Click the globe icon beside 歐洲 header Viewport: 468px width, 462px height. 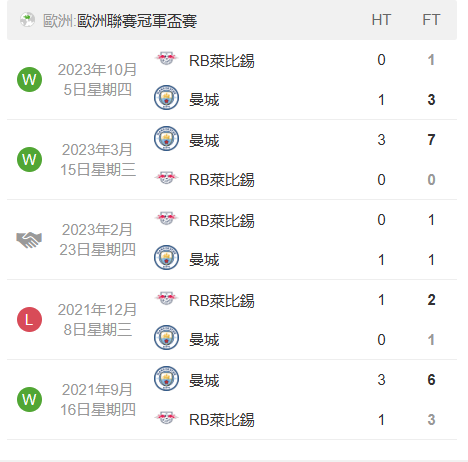[27, 20]
